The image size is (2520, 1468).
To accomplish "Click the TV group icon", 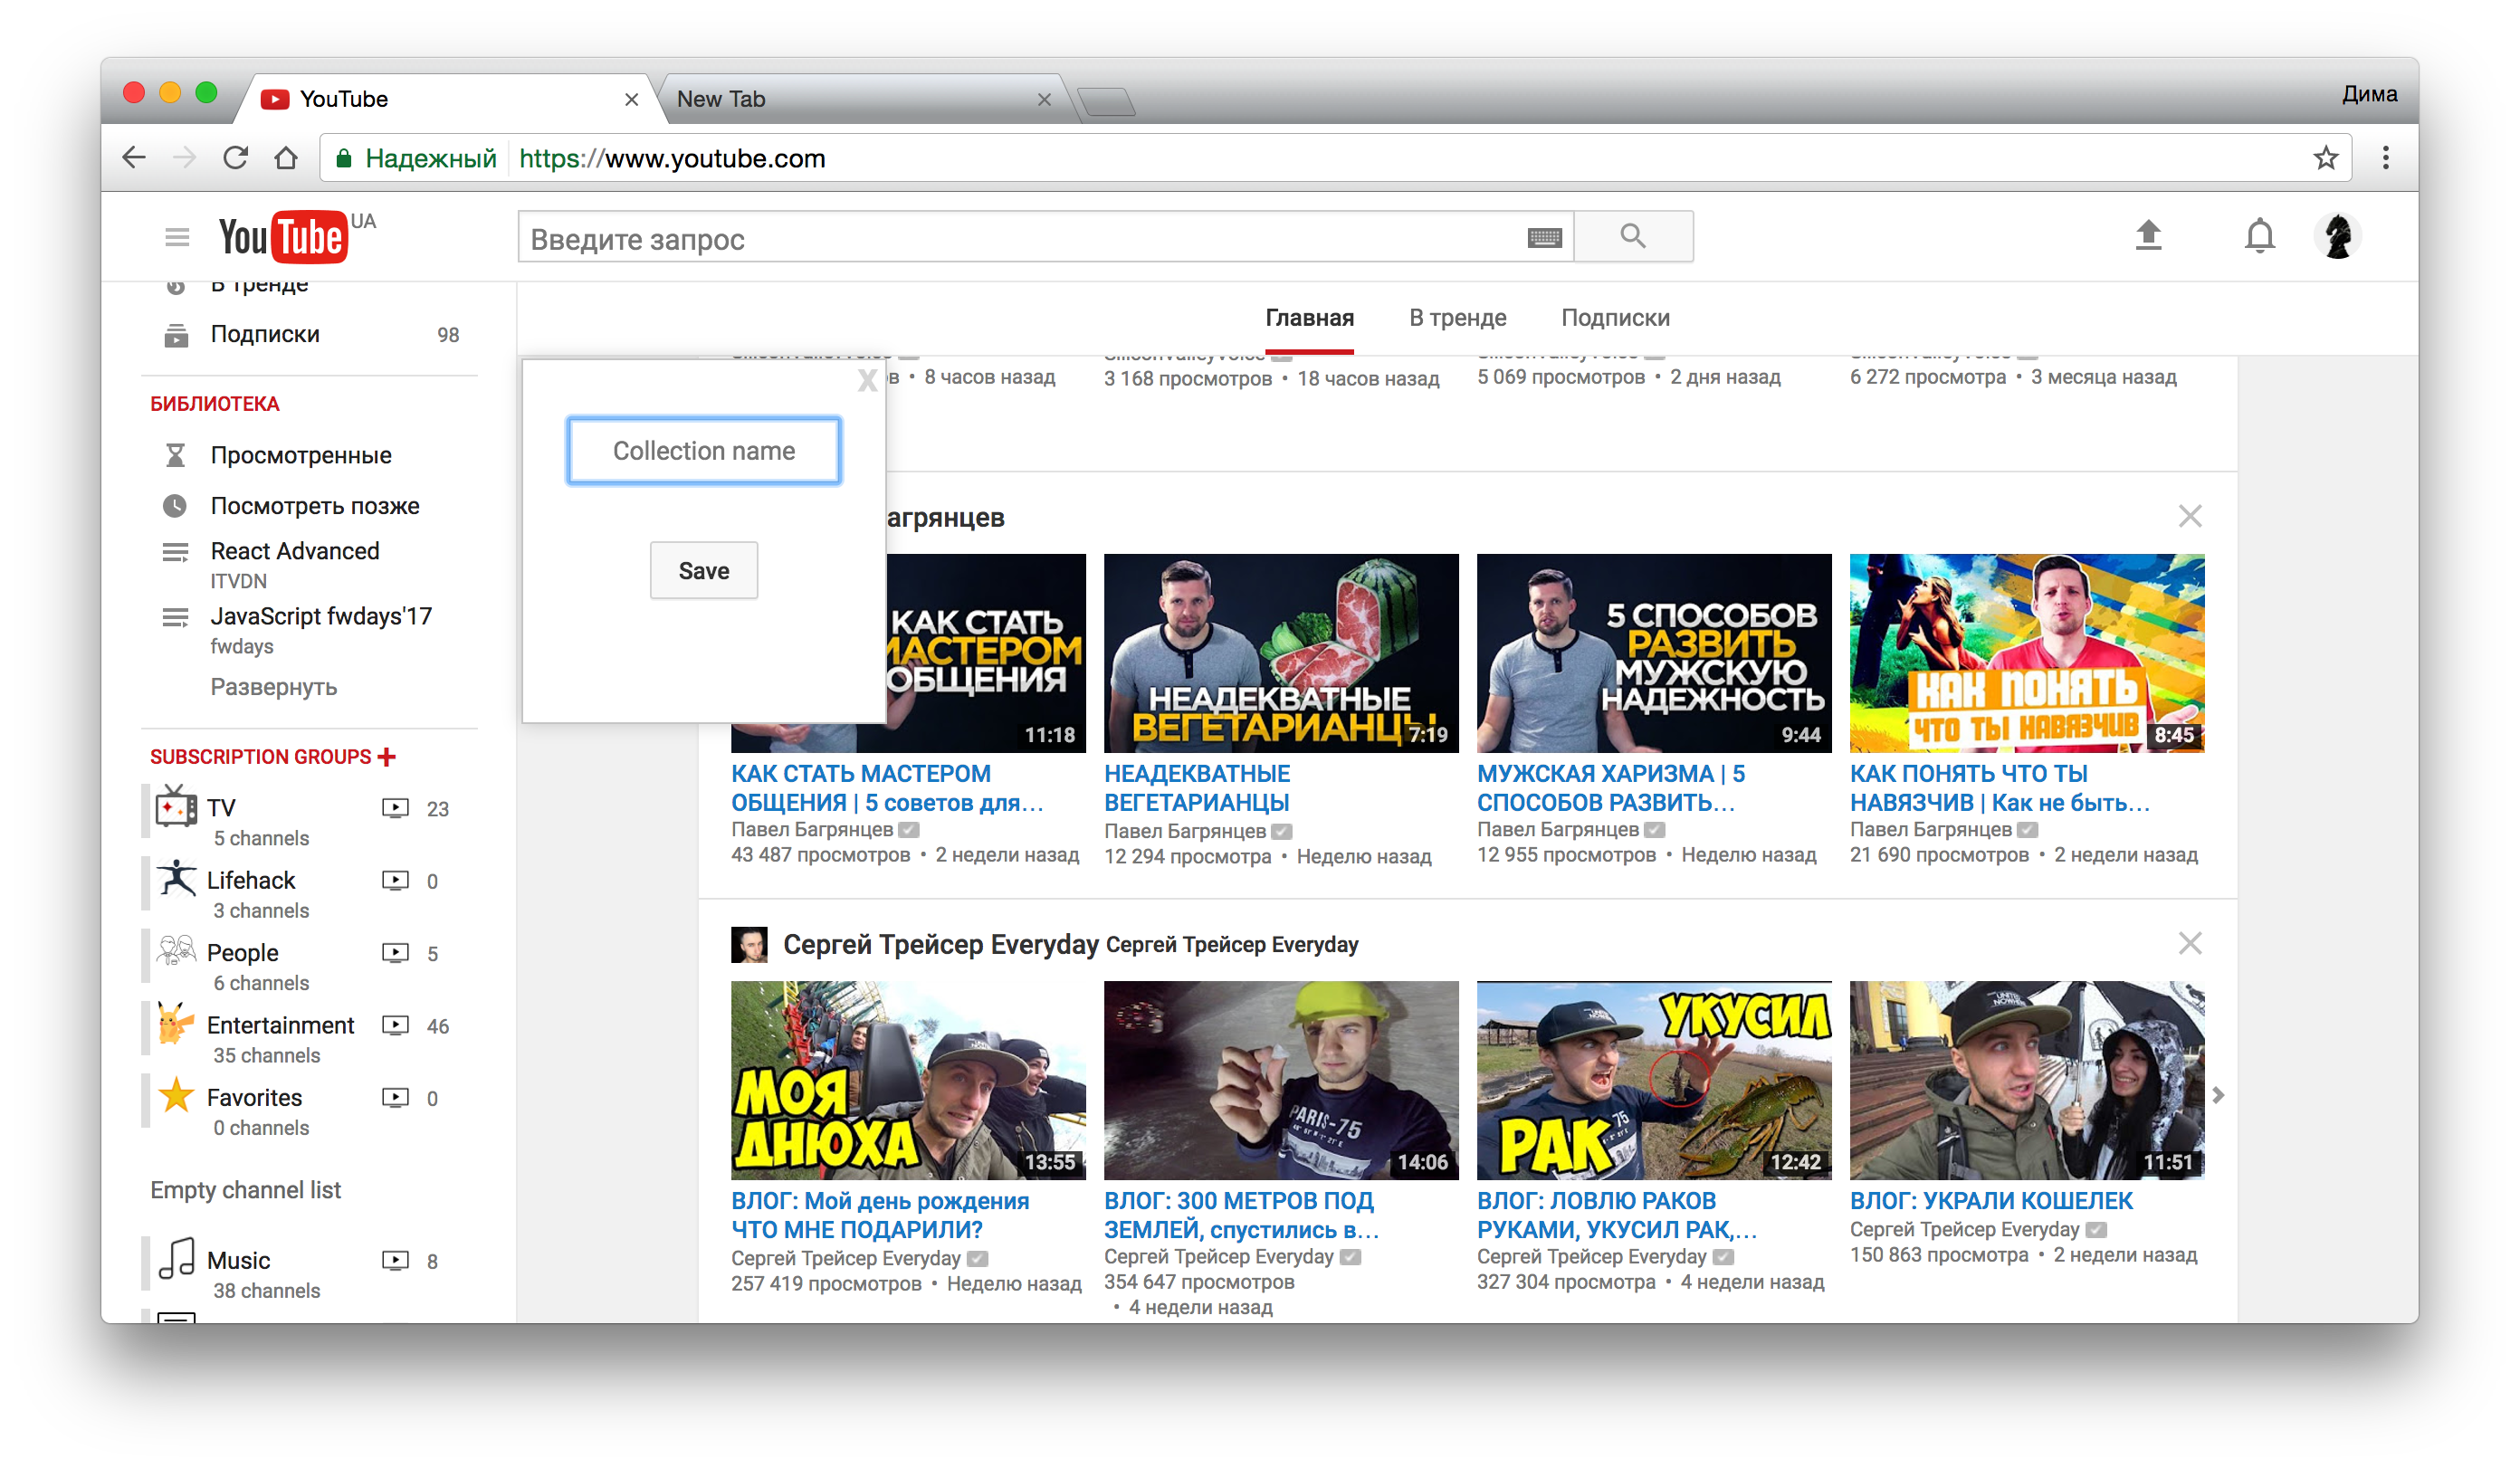I will 176,806.
